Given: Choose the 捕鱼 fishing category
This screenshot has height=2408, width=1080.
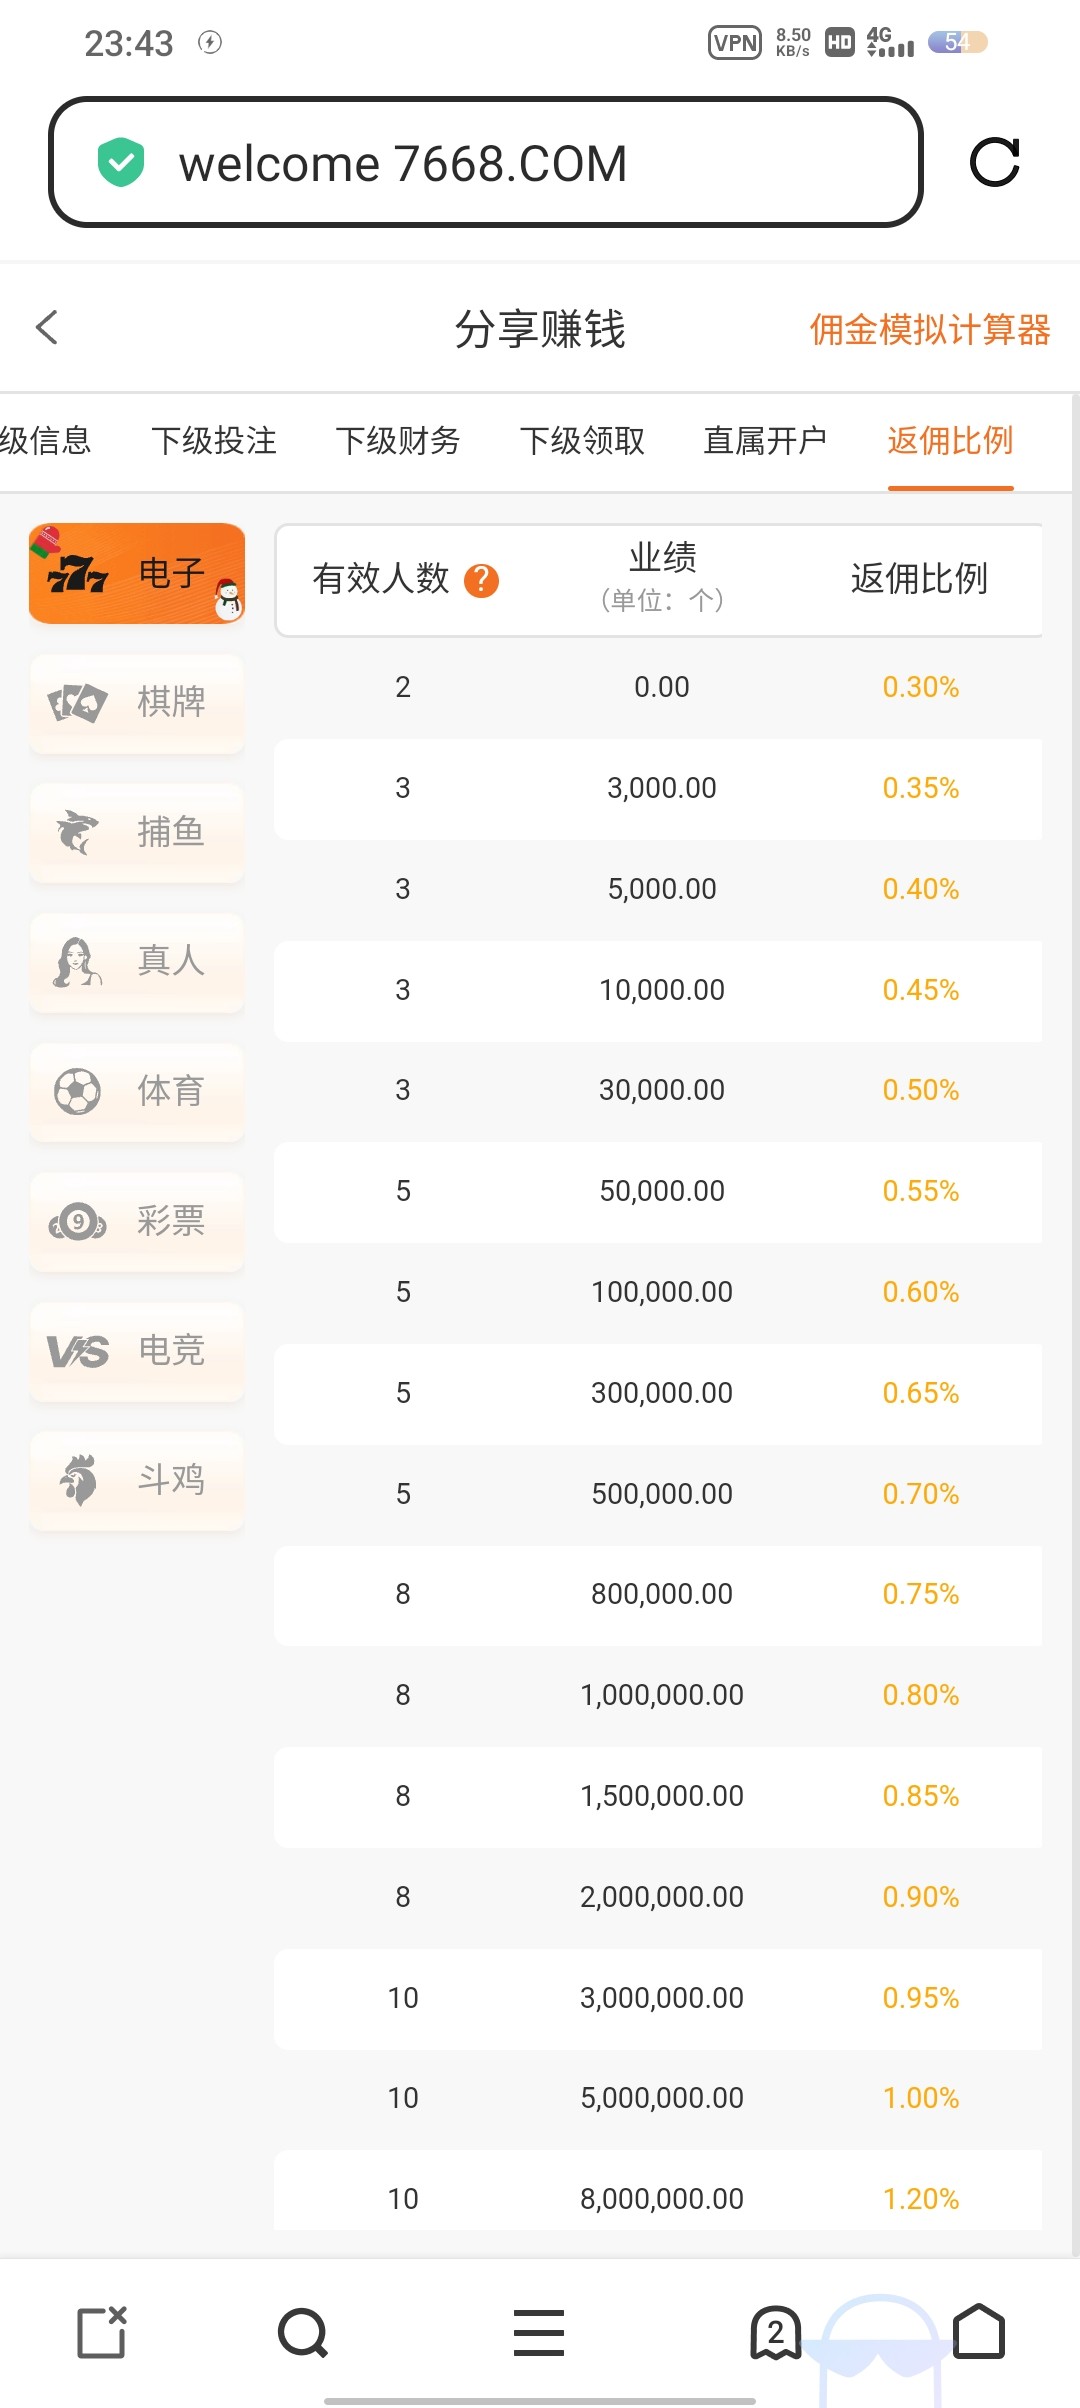Looking at the screenshot, I should pyautogui.click(x=137, y=832).
